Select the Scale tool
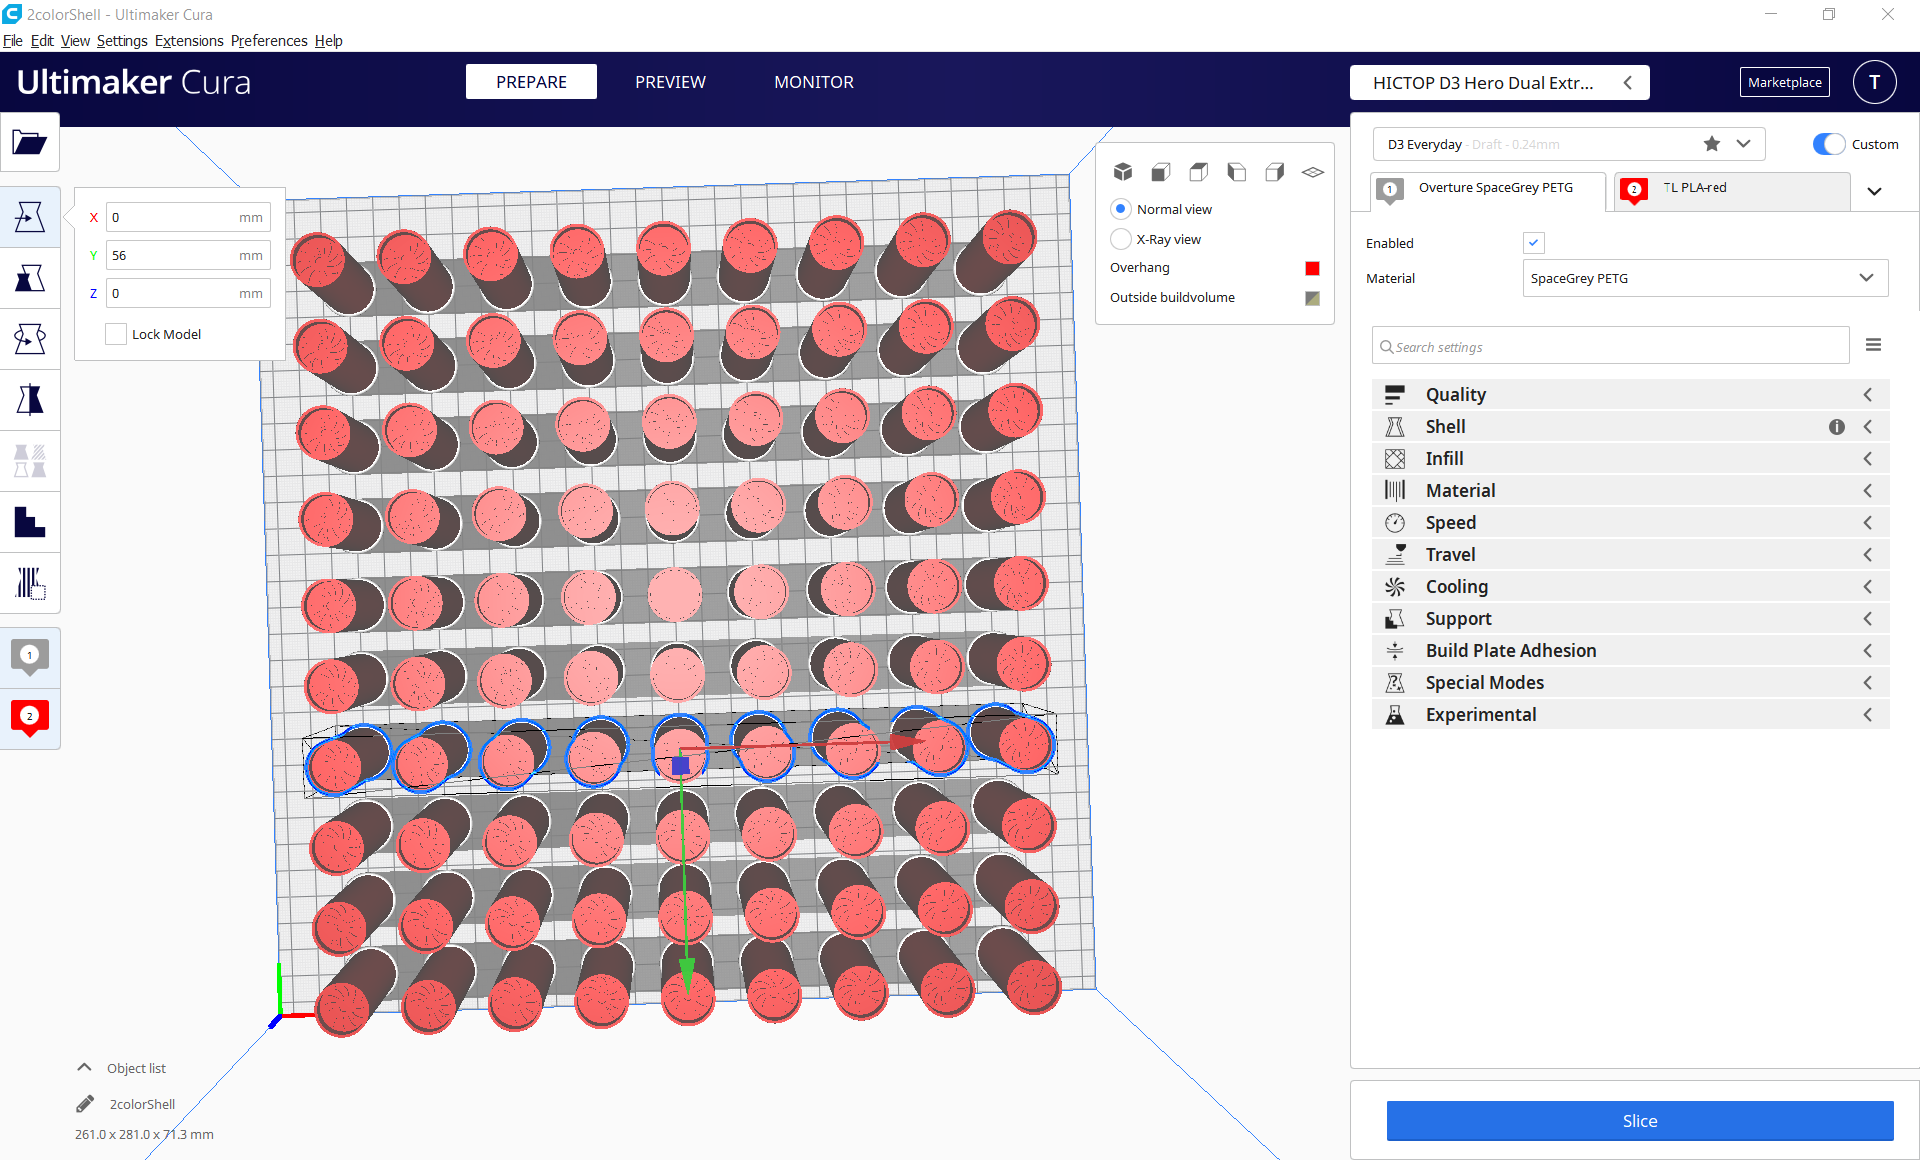The width and height of the screenshot is (1920, 1160). coord(30,278)
